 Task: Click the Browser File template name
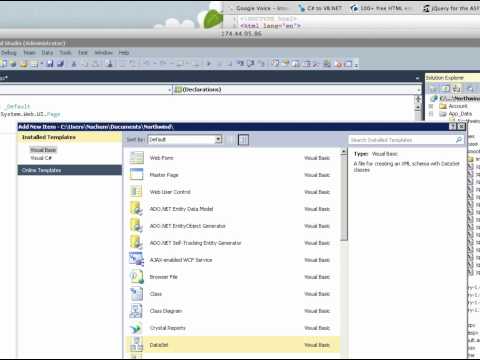point(163,277)
